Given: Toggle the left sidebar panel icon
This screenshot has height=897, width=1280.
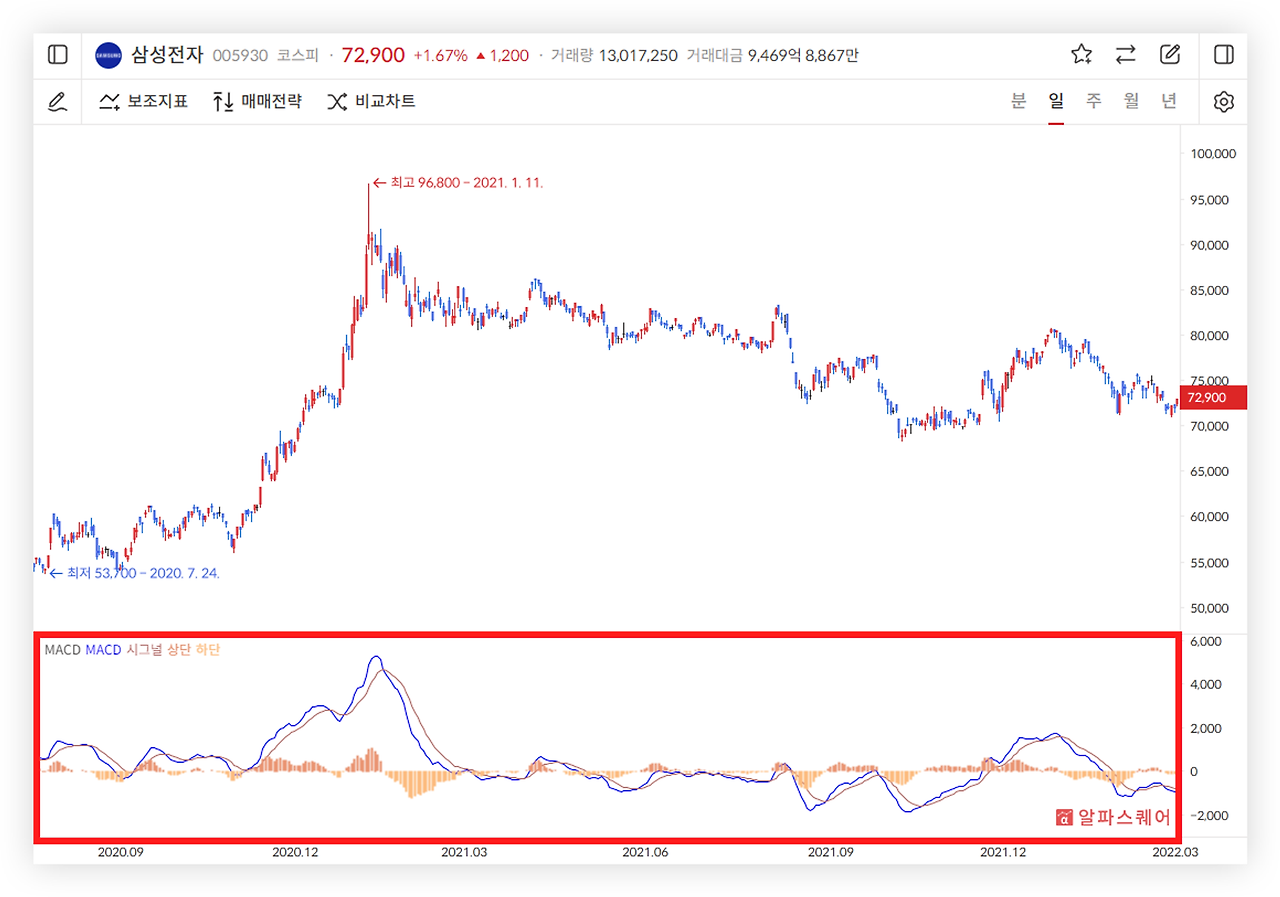Looking at the screenshot, I should click(x=58, y=55).
